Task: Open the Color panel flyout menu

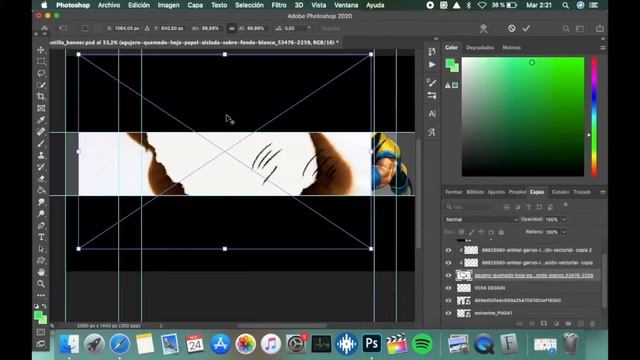Action: click(602, 48)
